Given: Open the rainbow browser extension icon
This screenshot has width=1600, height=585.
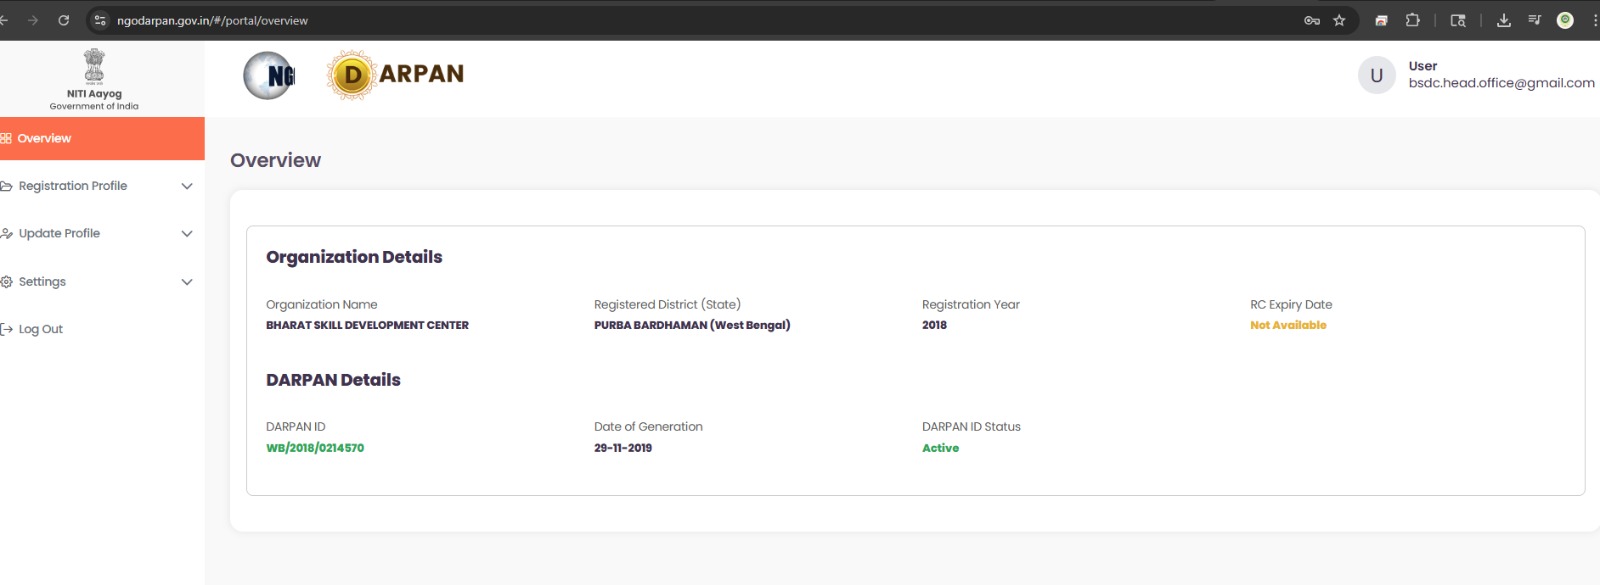Looking at the screenshot, I should click(1381, 20).
